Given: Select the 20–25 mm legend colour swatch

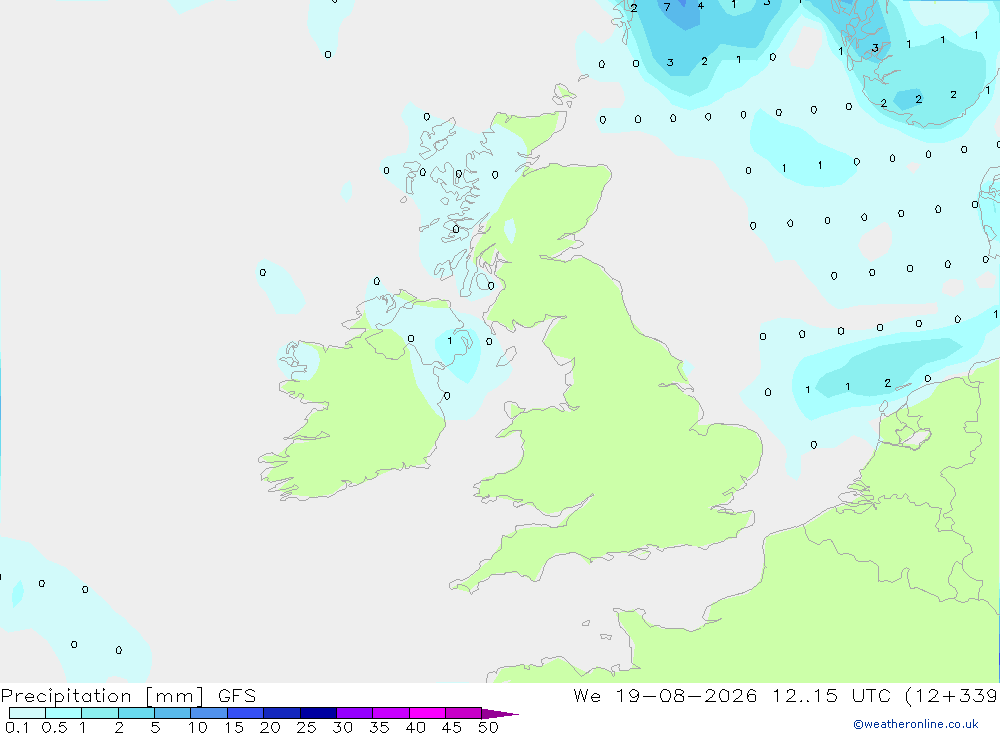Looking at the screenshot, I should 282,713.
